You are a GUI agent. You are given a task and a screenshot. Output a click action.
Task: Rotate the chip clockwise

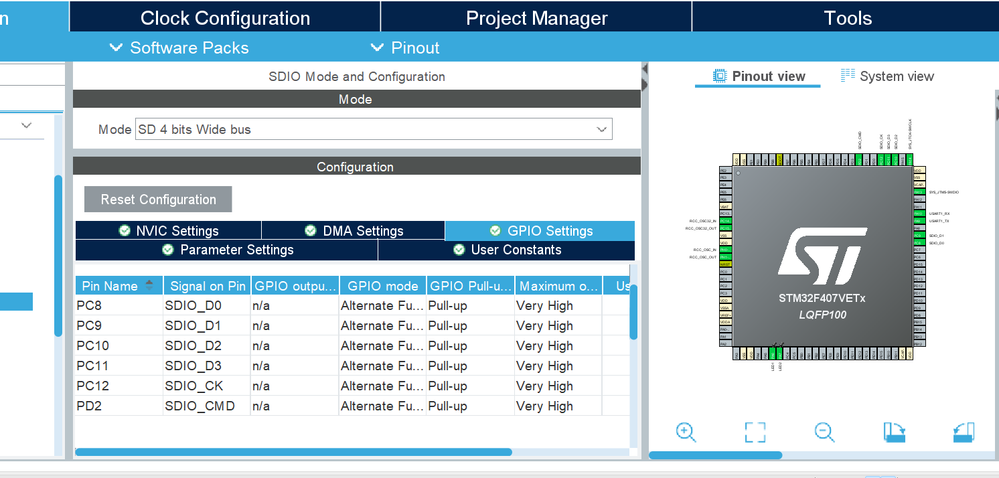895,433
